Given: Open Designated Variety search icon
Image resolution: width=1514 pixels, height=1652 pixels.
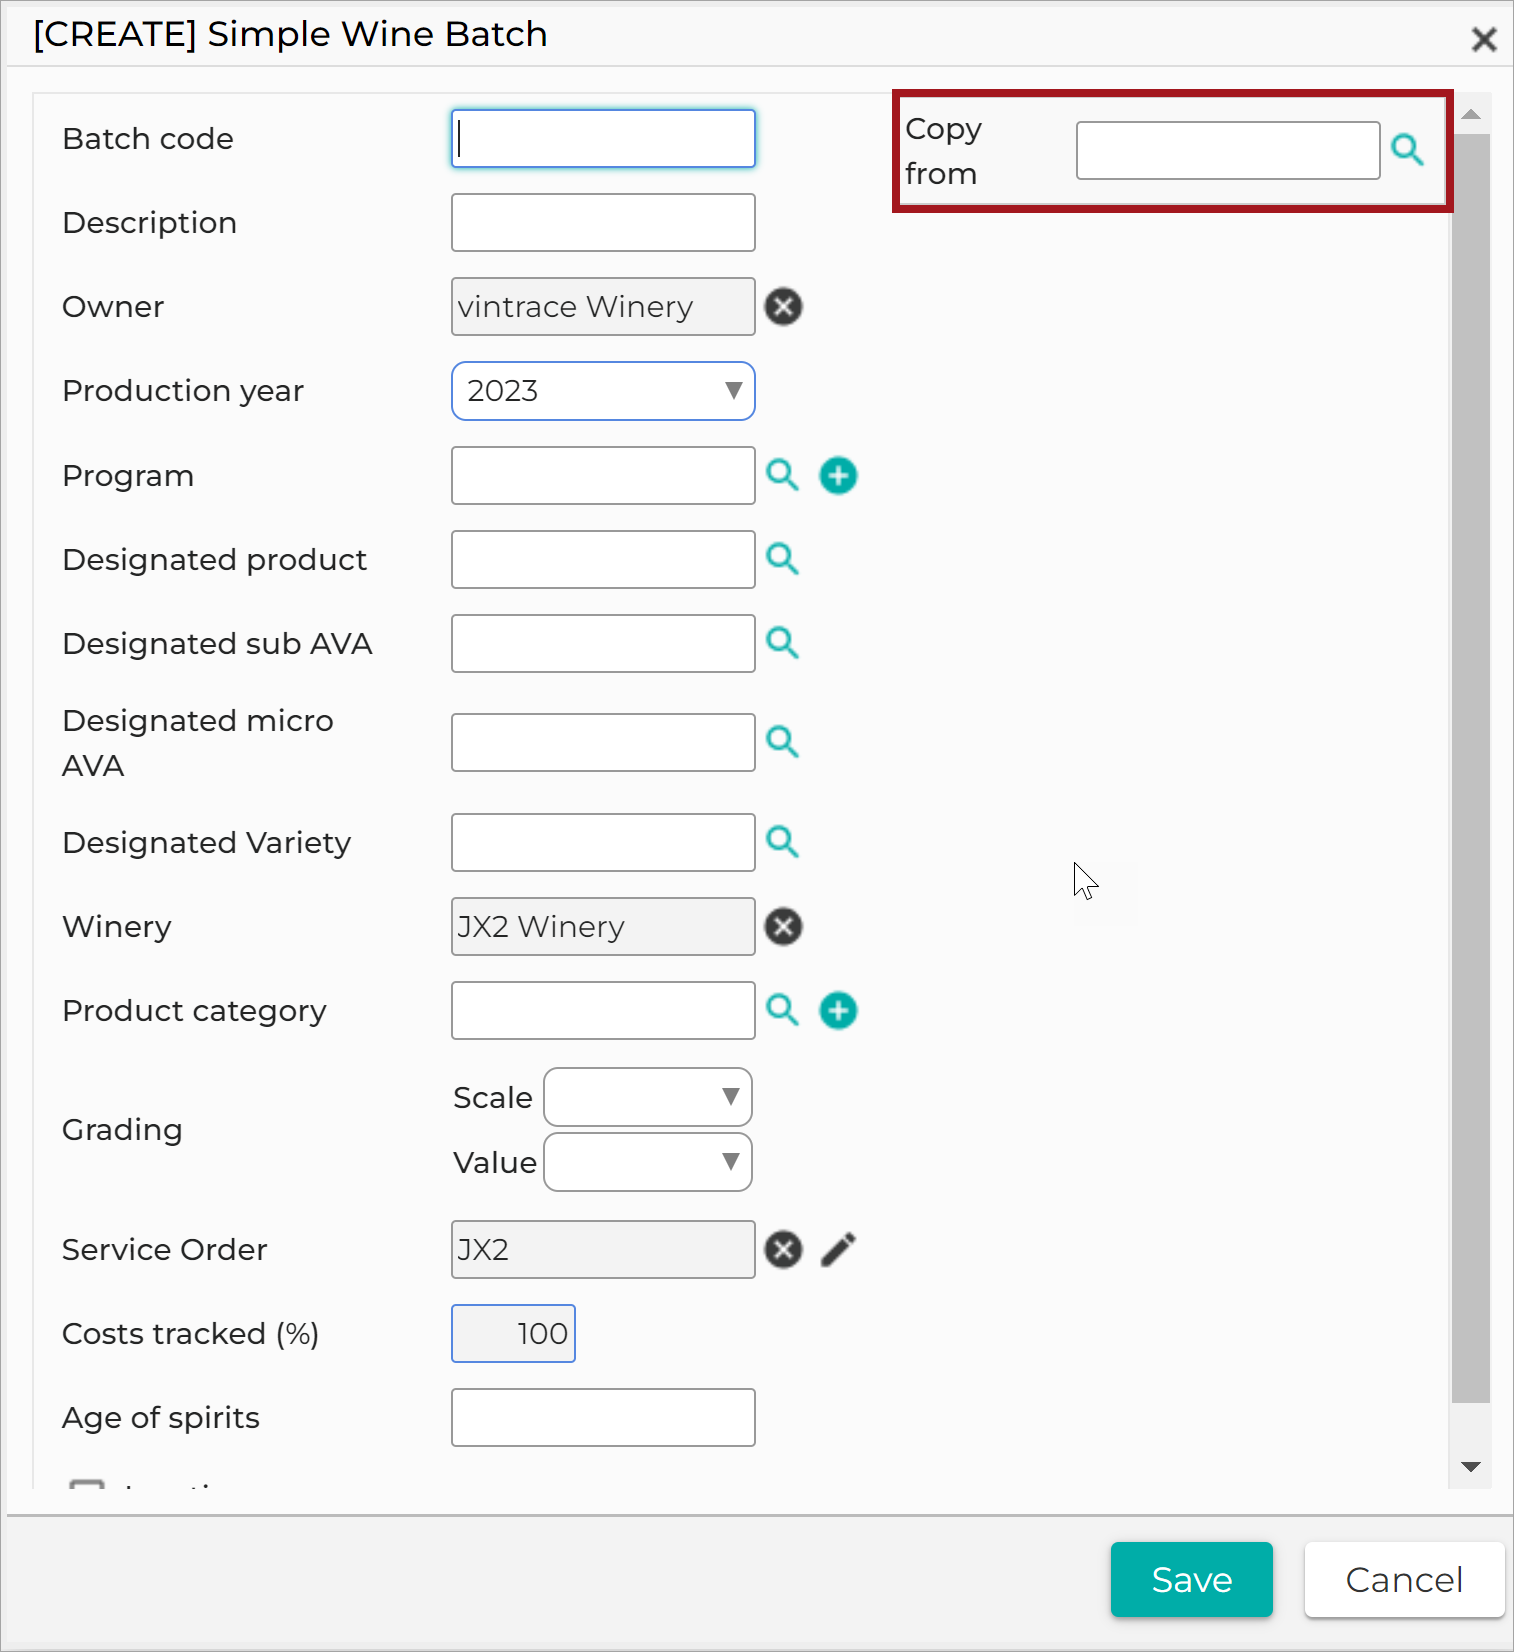Looking at the screenshot, I should (x=782, y=842).
